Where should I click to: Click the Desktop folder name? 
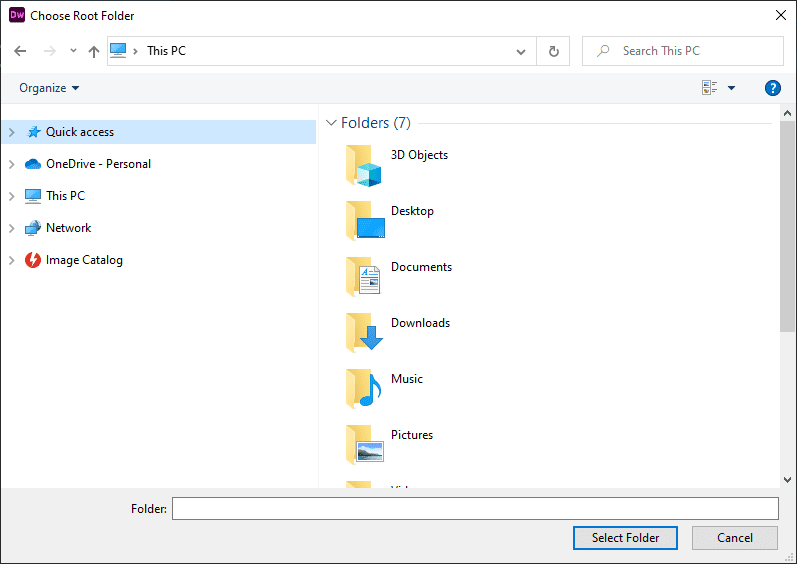tap(412, 211)
